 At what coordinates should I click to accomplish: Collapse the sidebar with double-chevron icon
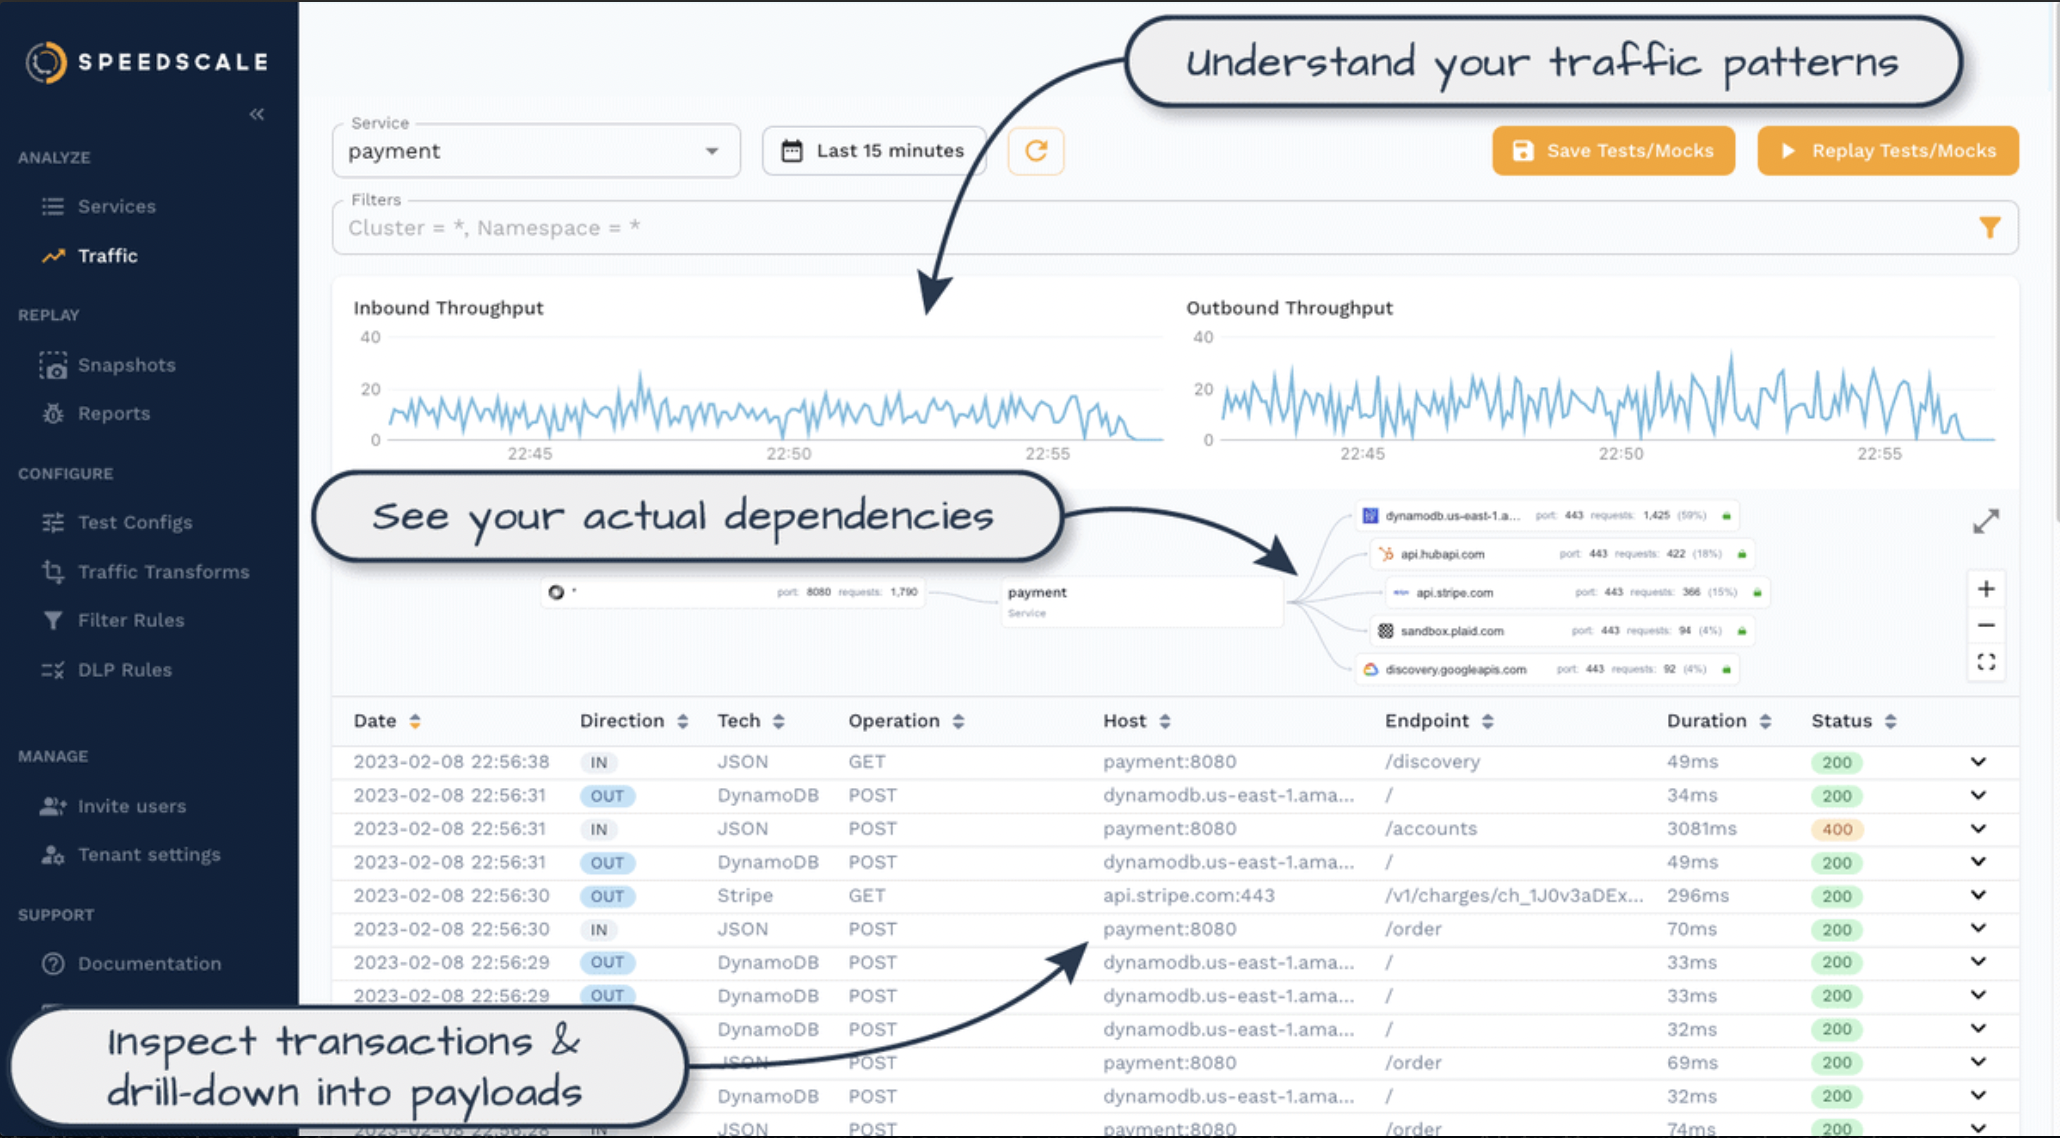(x=257, y=114)
